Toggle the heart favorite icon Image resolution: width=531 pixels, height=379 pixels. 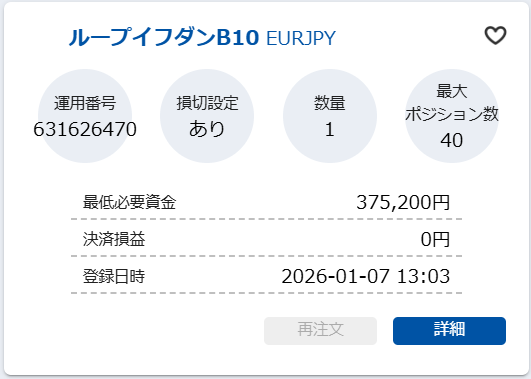click(x=495, y=35)
